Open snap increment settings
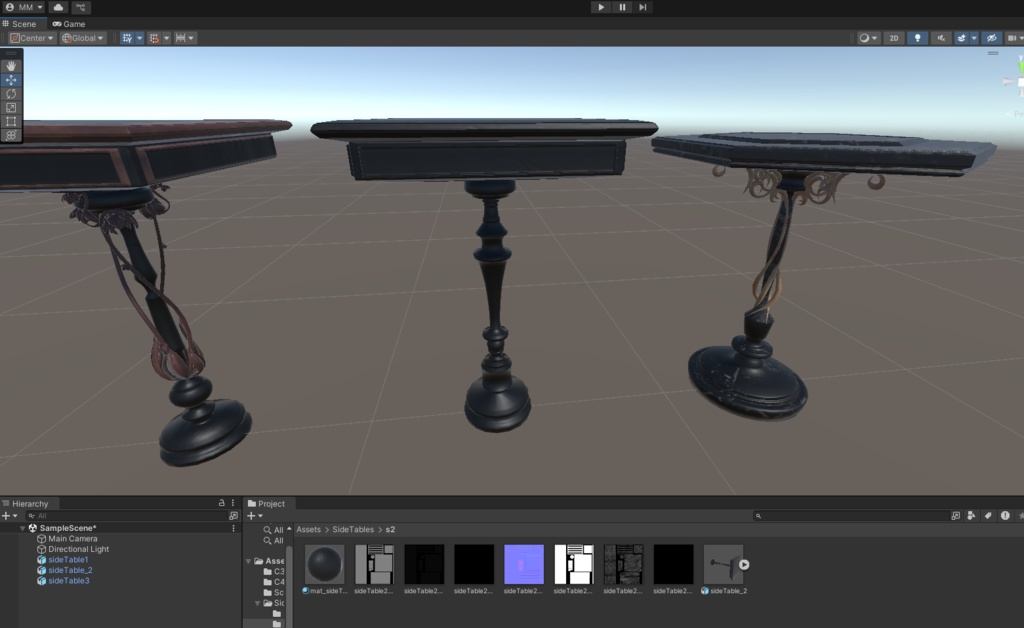 185,38
